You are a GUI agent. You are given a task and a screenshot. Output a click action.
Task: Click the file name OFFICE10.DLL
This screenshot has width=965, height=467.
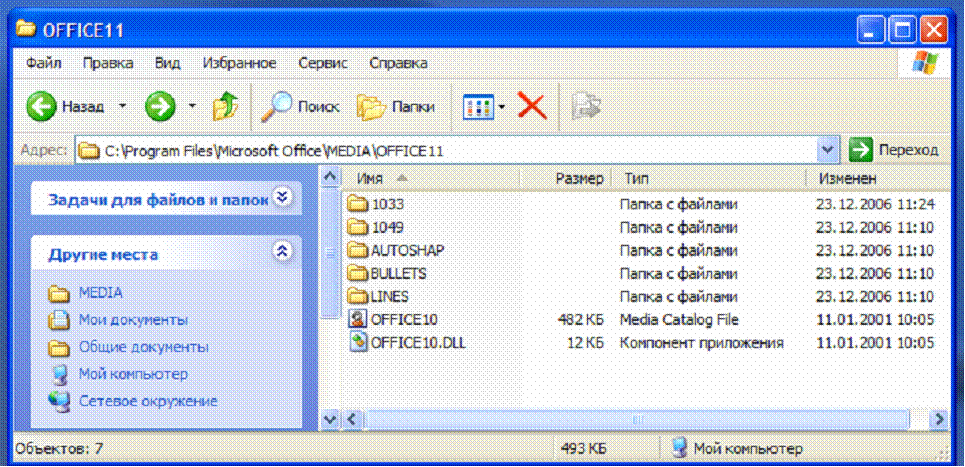point(418,343)
